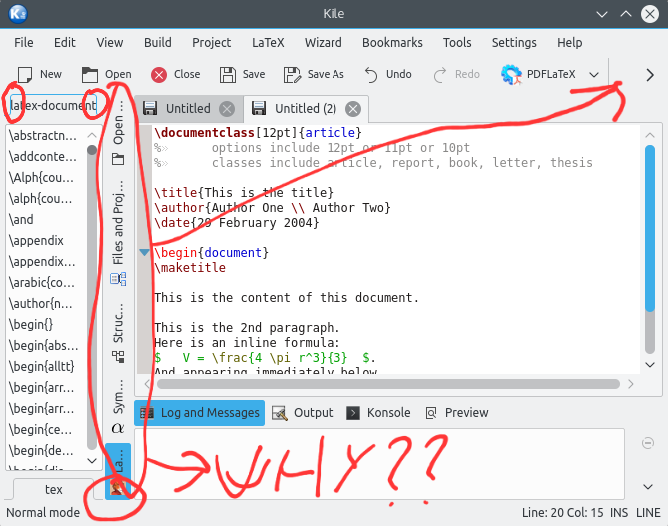
Task: Click the command list scroll up arrow
Action: [x=92, y=135]
